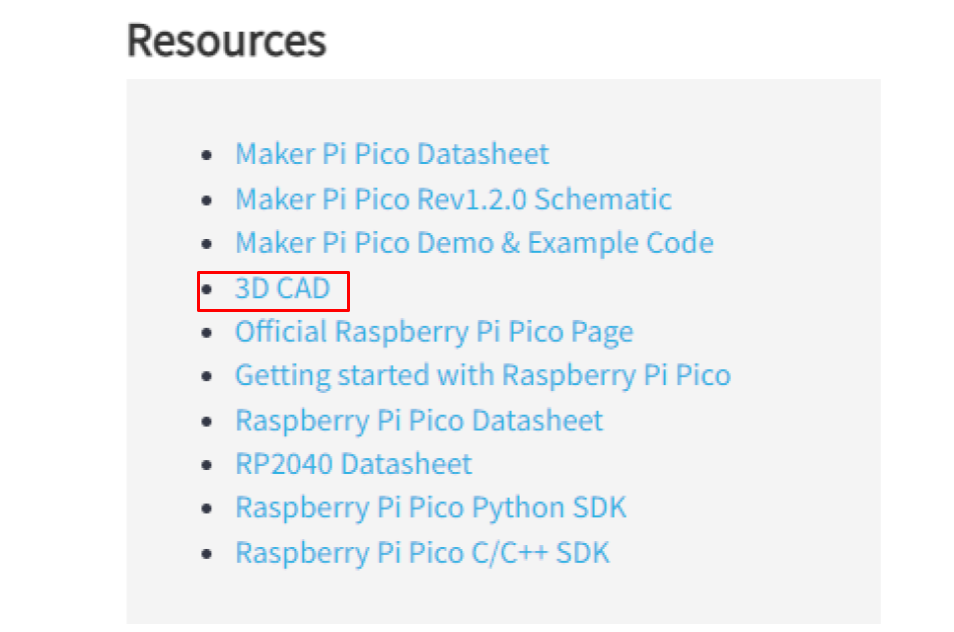The width and height of the screenshot is (954, 632).
Task: Click the bullet beside Official Raspberry Pi Pico Page
Action: click(207, 333)
